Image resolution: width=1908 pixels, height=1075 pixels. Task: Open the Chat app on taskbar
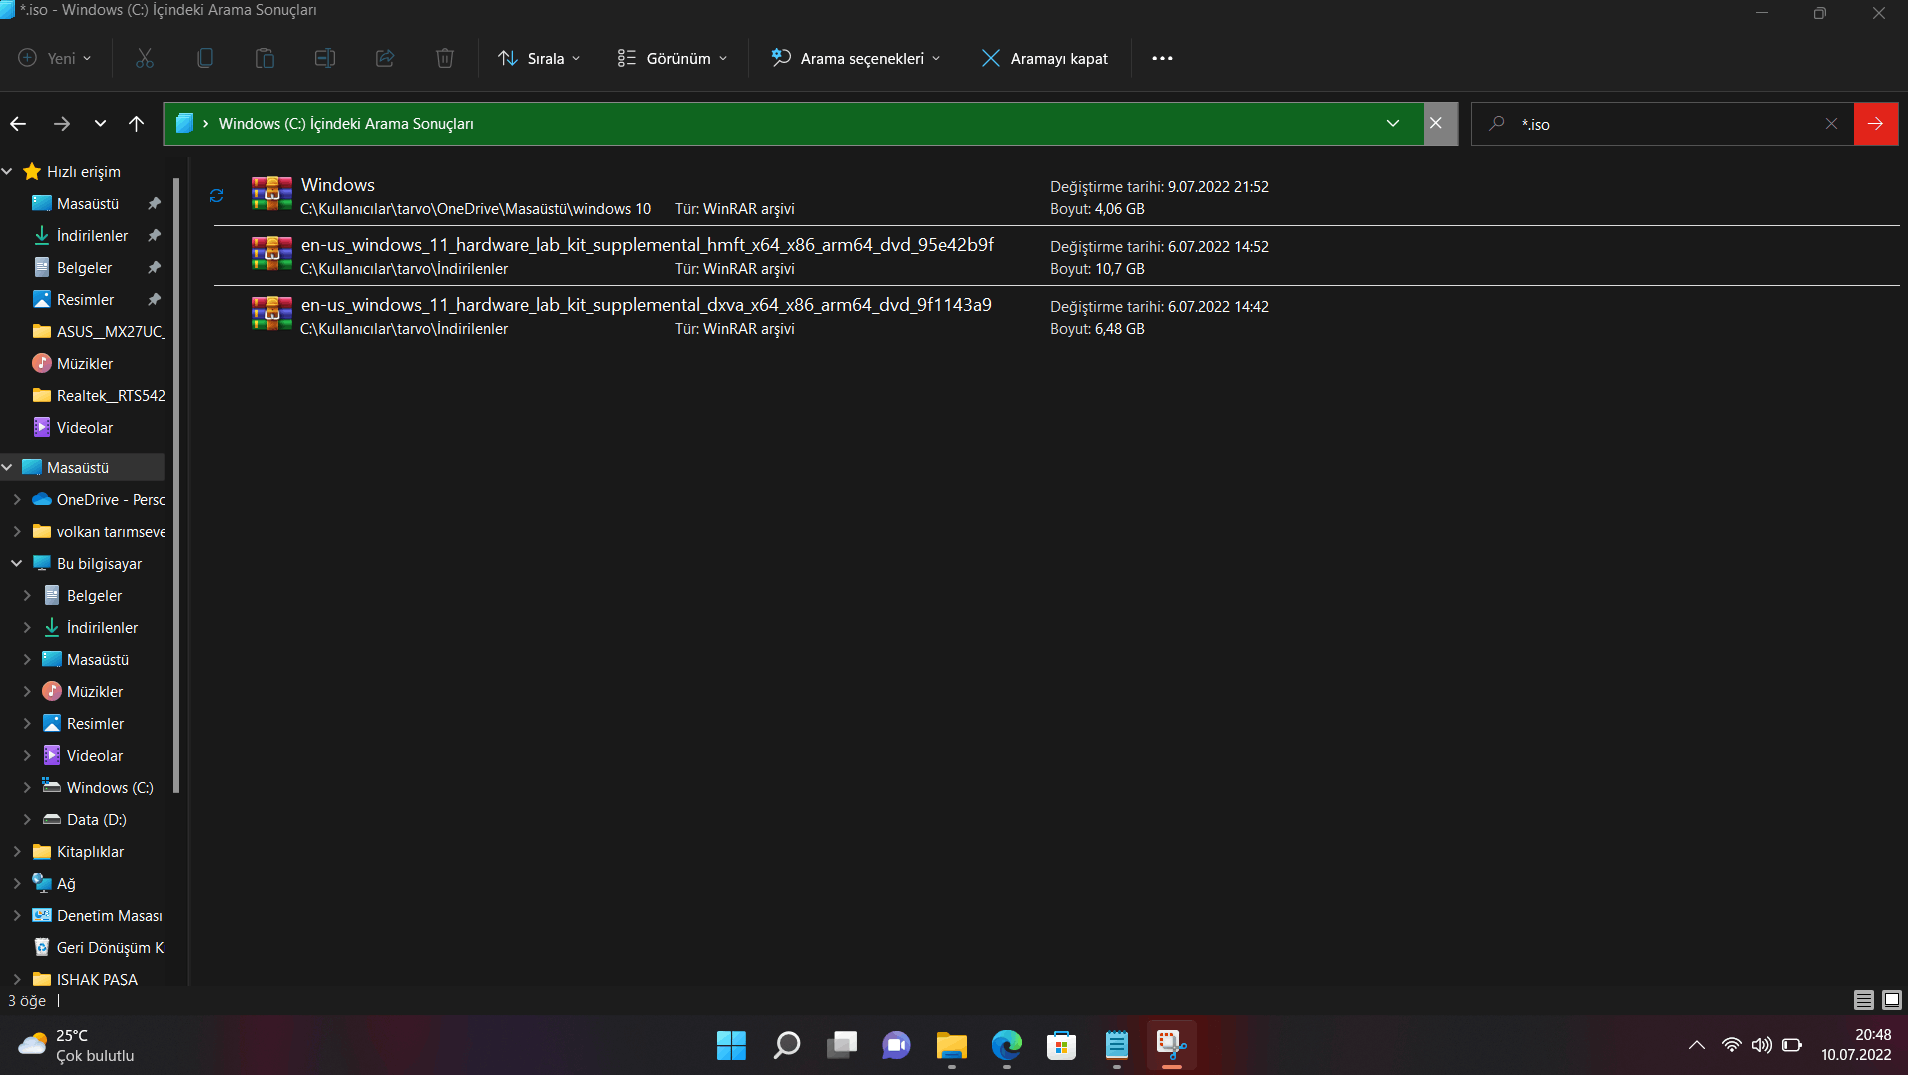[896, 1045]
